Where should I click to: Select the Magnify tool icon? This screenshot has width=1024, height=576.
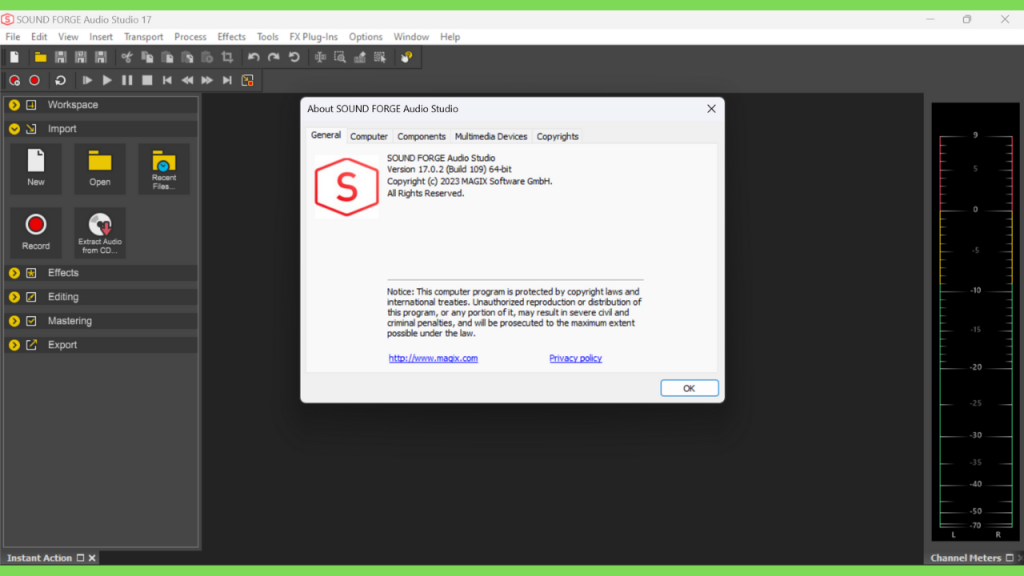pyautogui.click(x=340, y=57)
